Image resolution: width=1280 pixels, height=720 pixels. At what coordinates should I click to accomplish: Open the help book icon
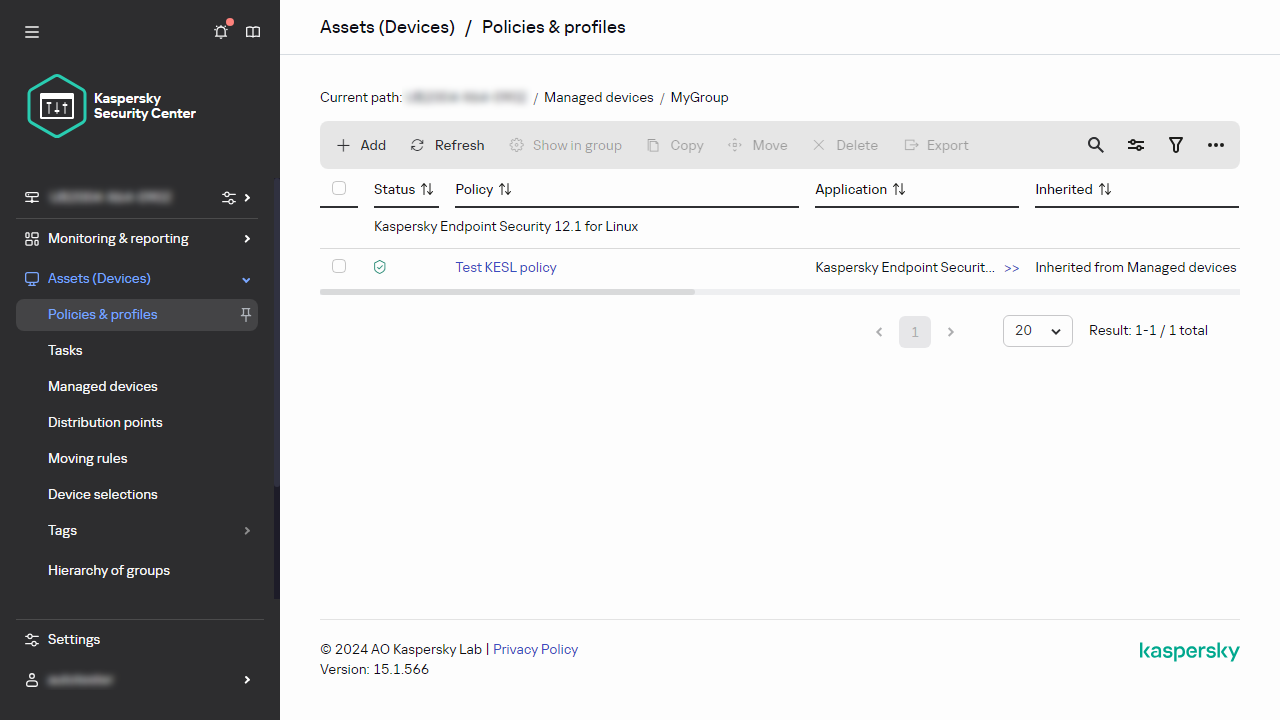pyautogui.click(x=253, y=32)
